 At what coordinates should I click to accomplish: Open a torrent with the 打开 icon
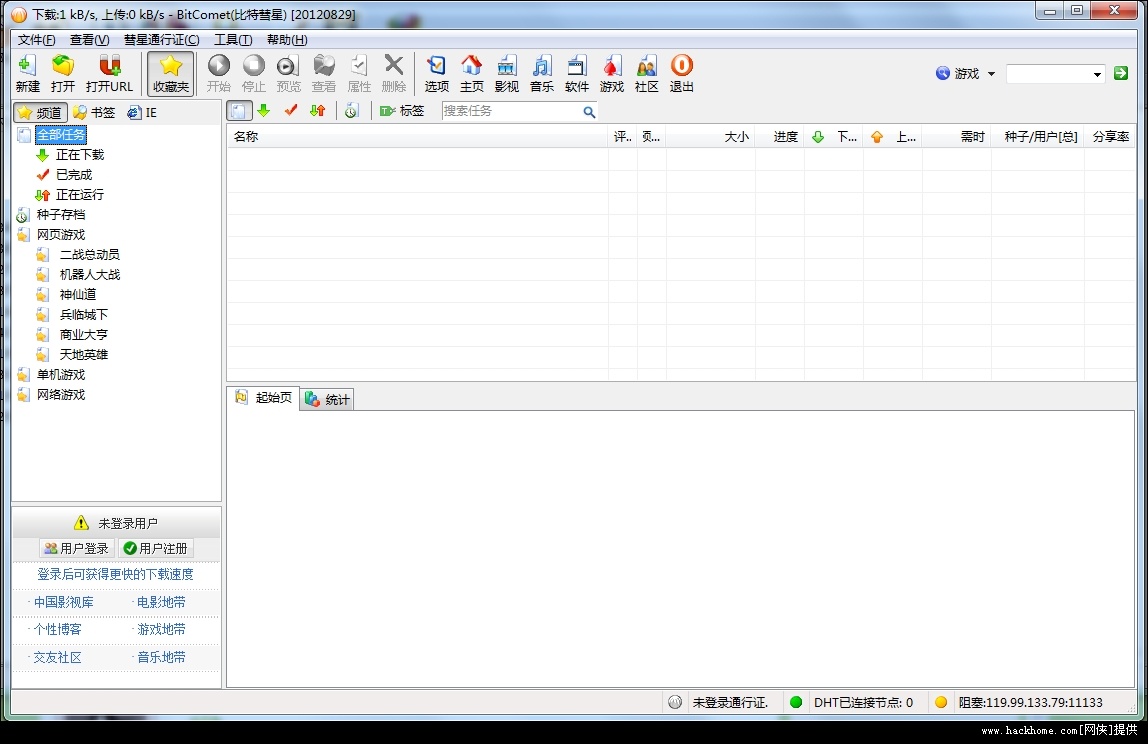click(63, 73)
